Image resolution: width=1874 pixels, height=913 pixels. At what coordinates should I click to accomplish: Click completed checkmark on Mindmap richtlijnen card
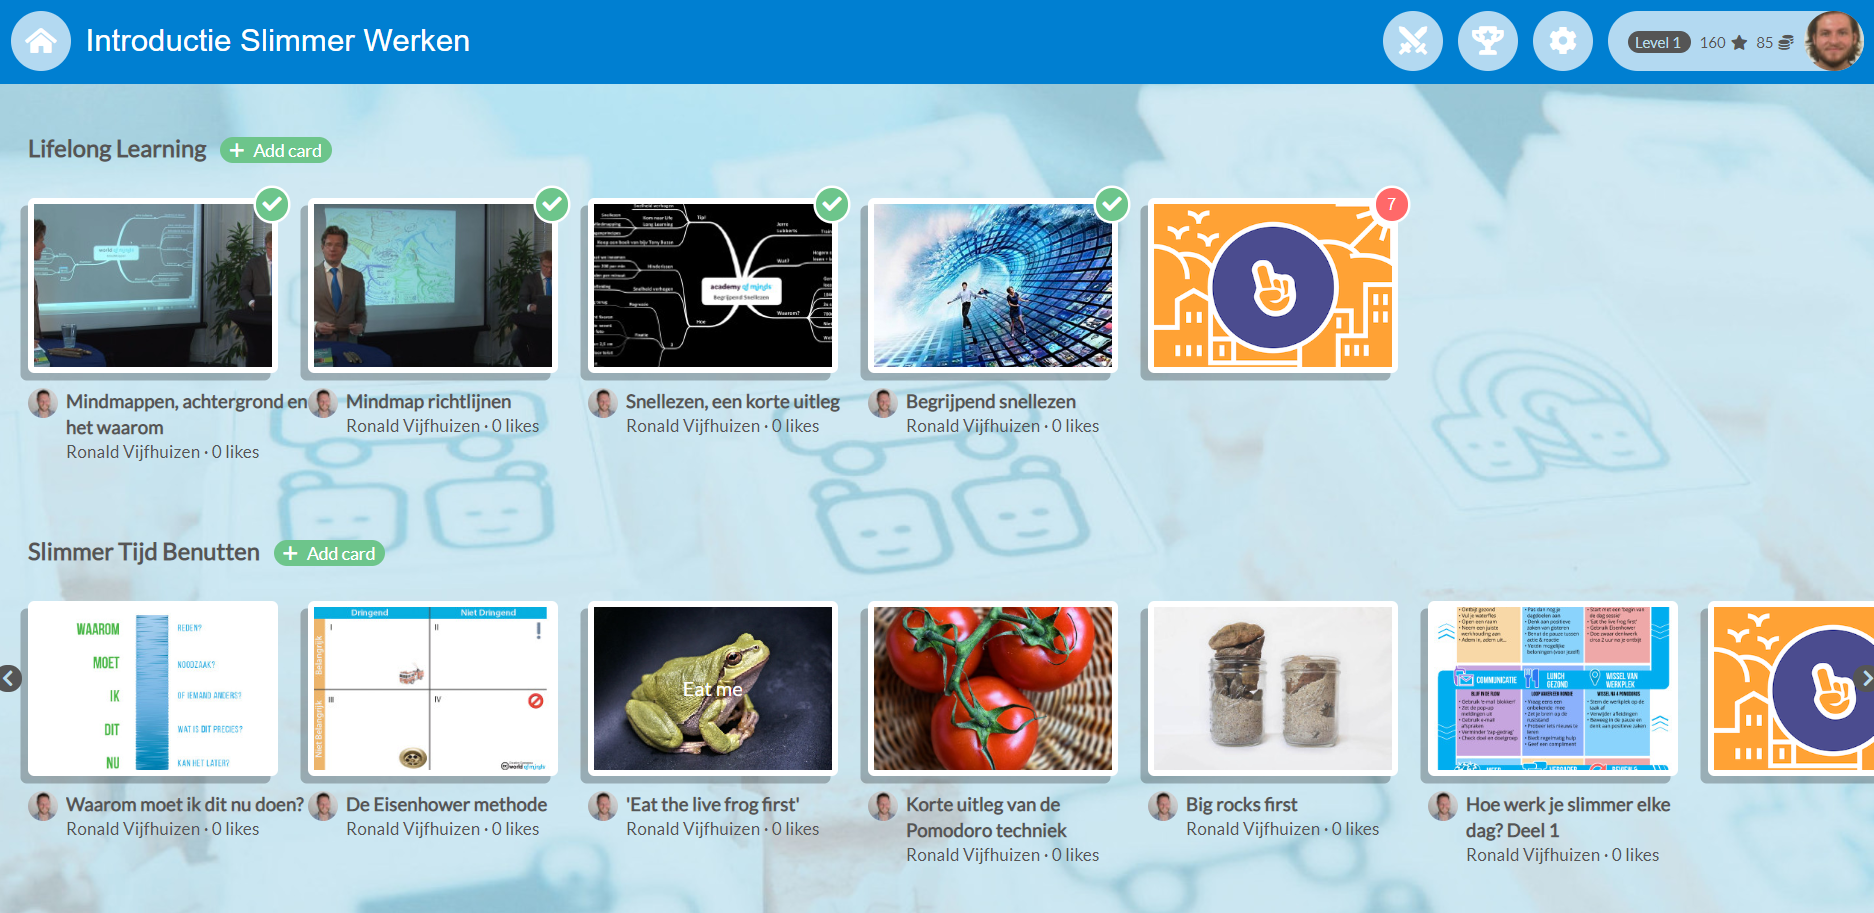[x=552, y=204]
